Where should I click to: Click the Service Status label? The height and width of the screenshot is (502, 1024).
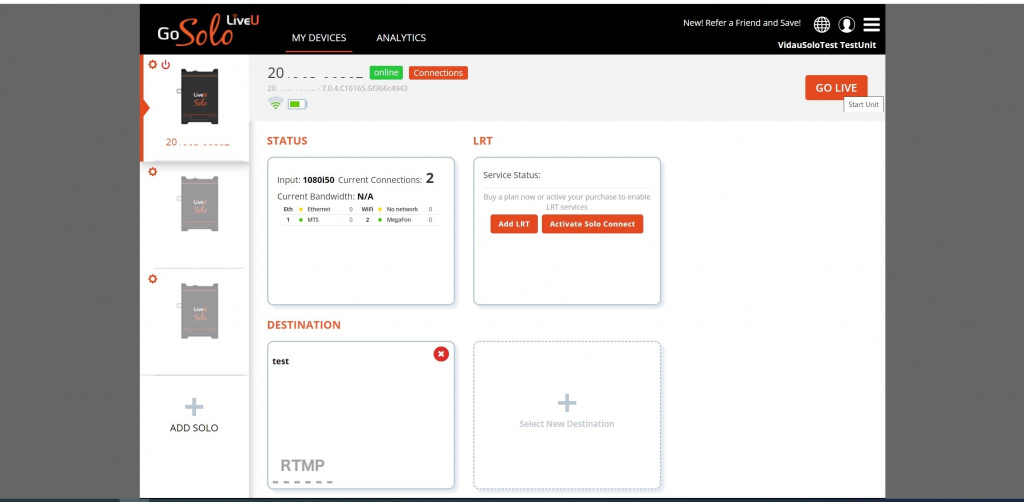tap(512, 175)
